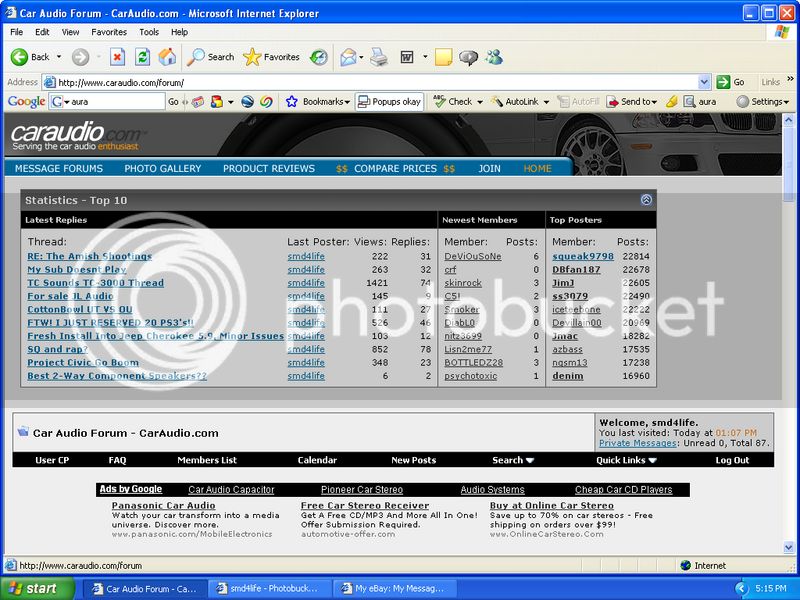
Task: Switch to 'smd4life - Photobuck...' taskbar window
Action: (268, 588)
